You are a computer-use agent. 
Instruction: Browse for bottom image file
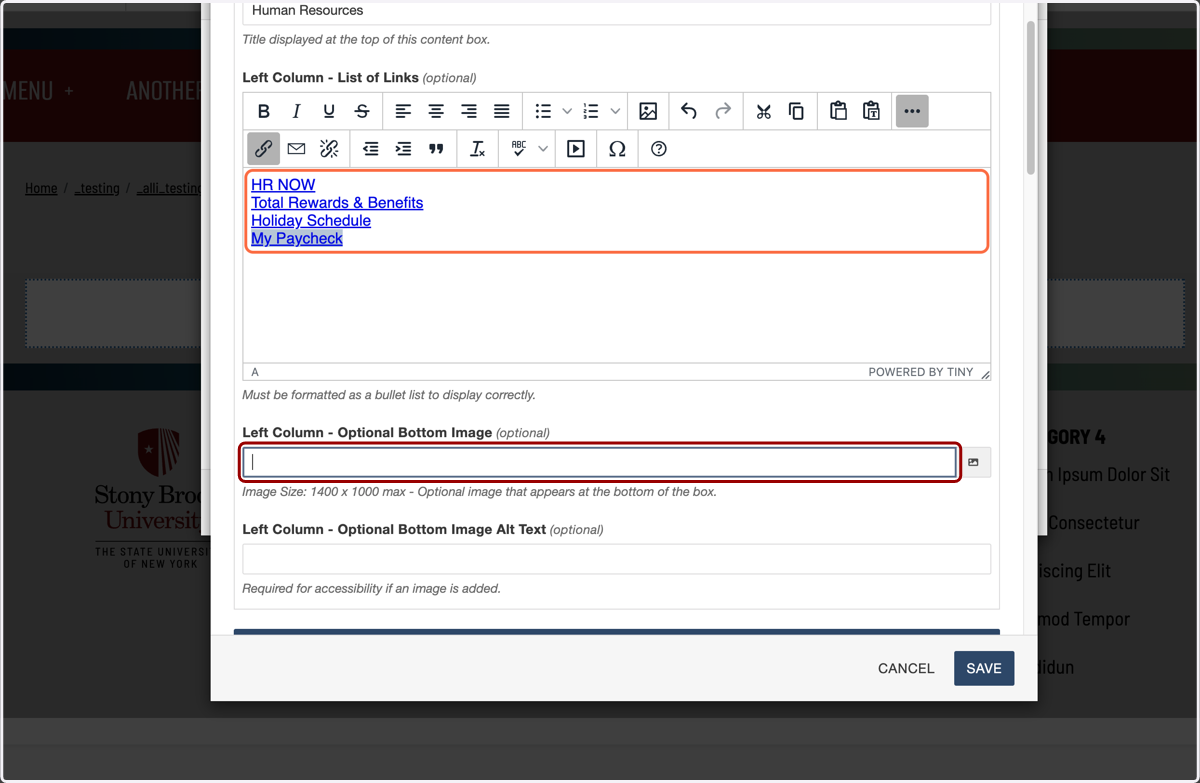tap(974, 462)
